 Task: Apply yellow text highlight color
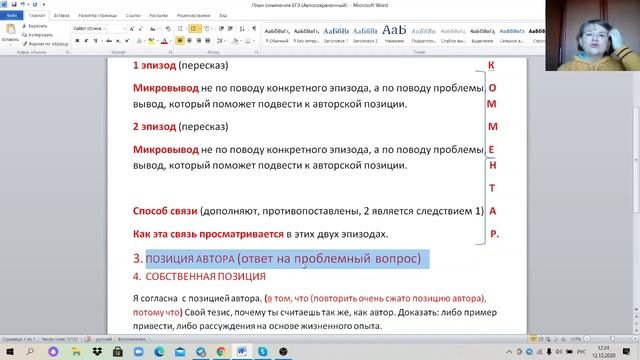[x=151, y=41]
